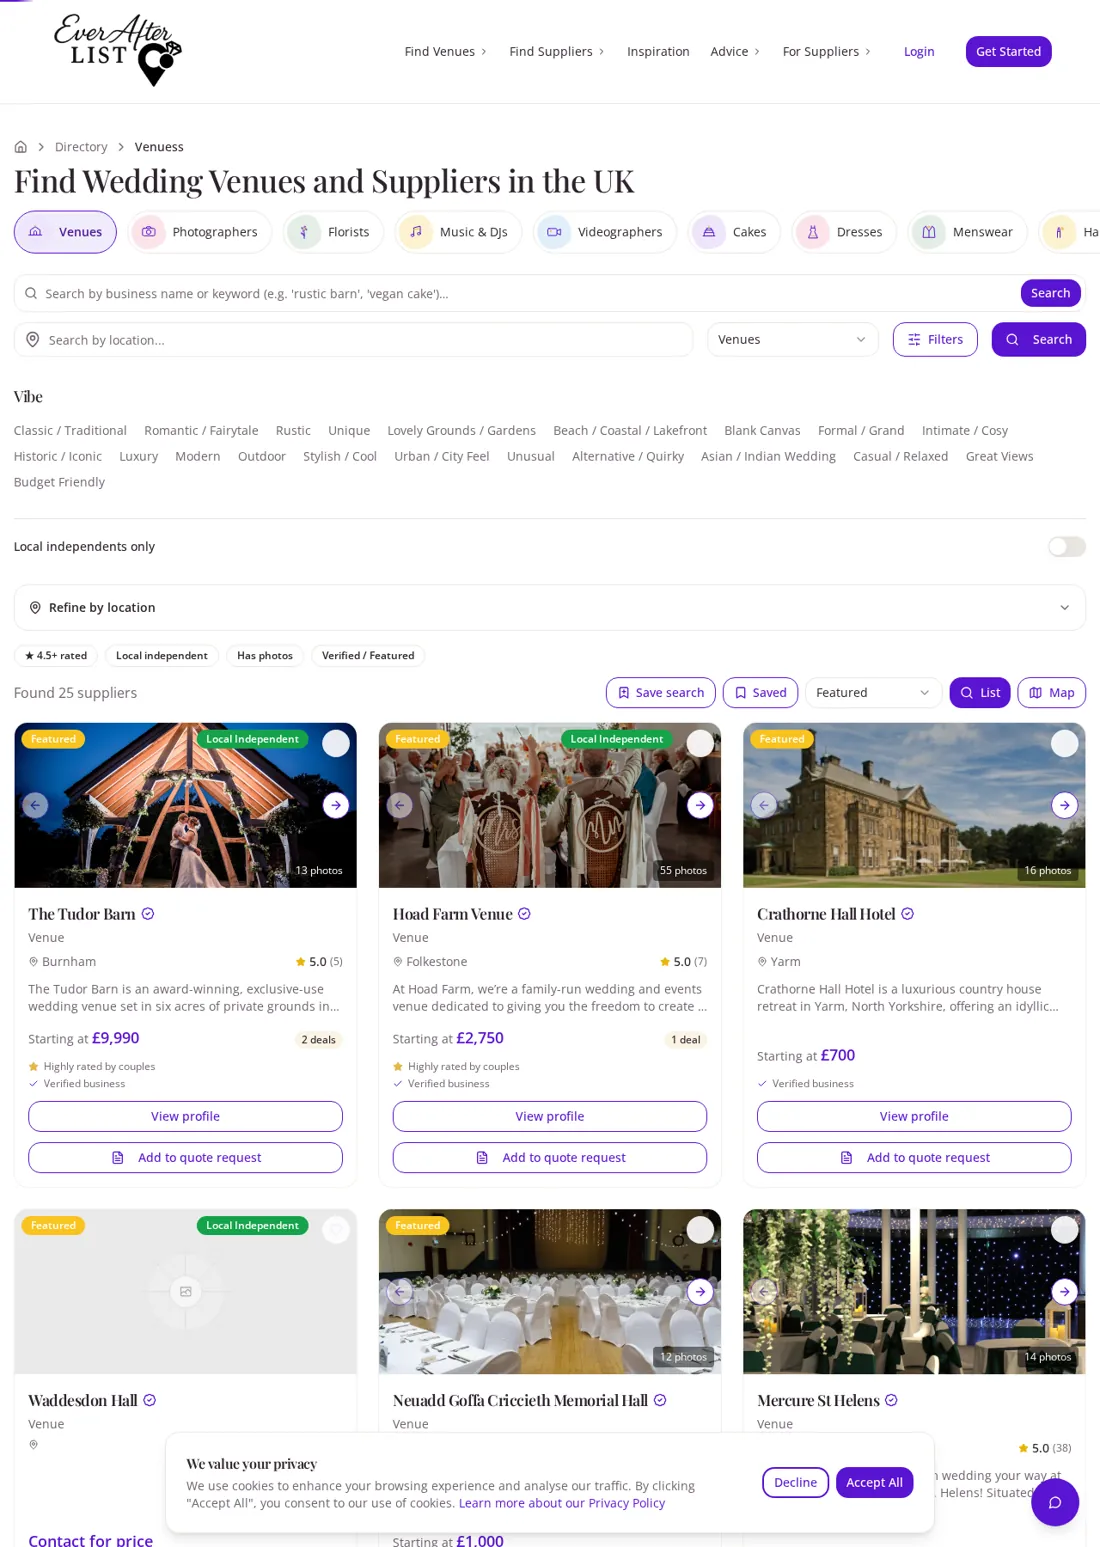1100x1547 pixels.
Task: Go to next photo on The Tudor Barn
Action: coord(336,805)
